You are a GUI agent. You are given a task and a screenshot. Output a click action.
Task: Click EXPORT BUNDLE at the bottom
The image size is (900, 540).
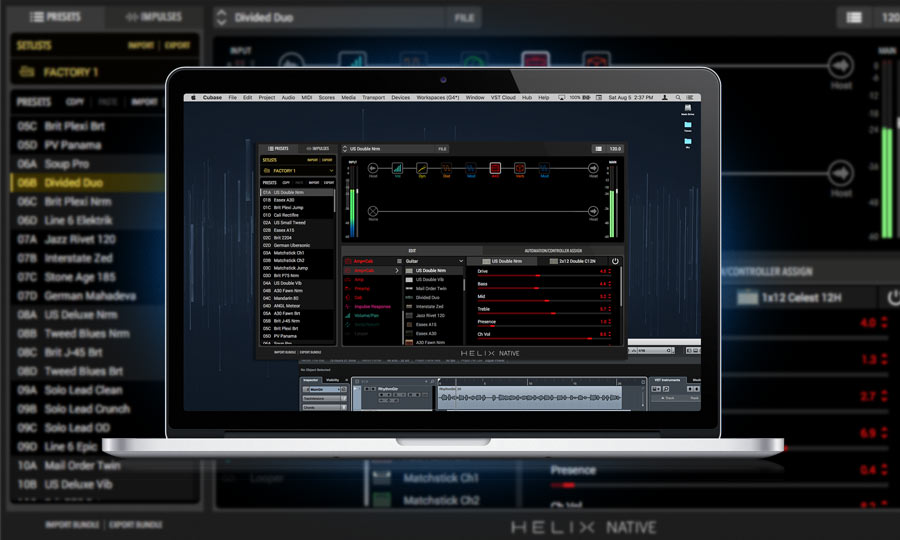311,352
